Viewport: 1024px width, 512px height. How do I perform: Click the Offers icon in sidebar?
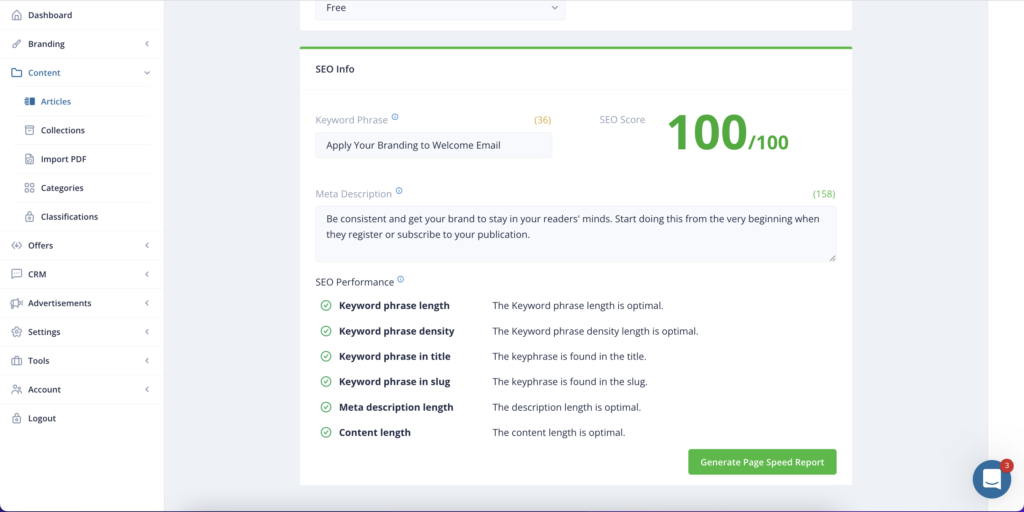click(17, 245)
